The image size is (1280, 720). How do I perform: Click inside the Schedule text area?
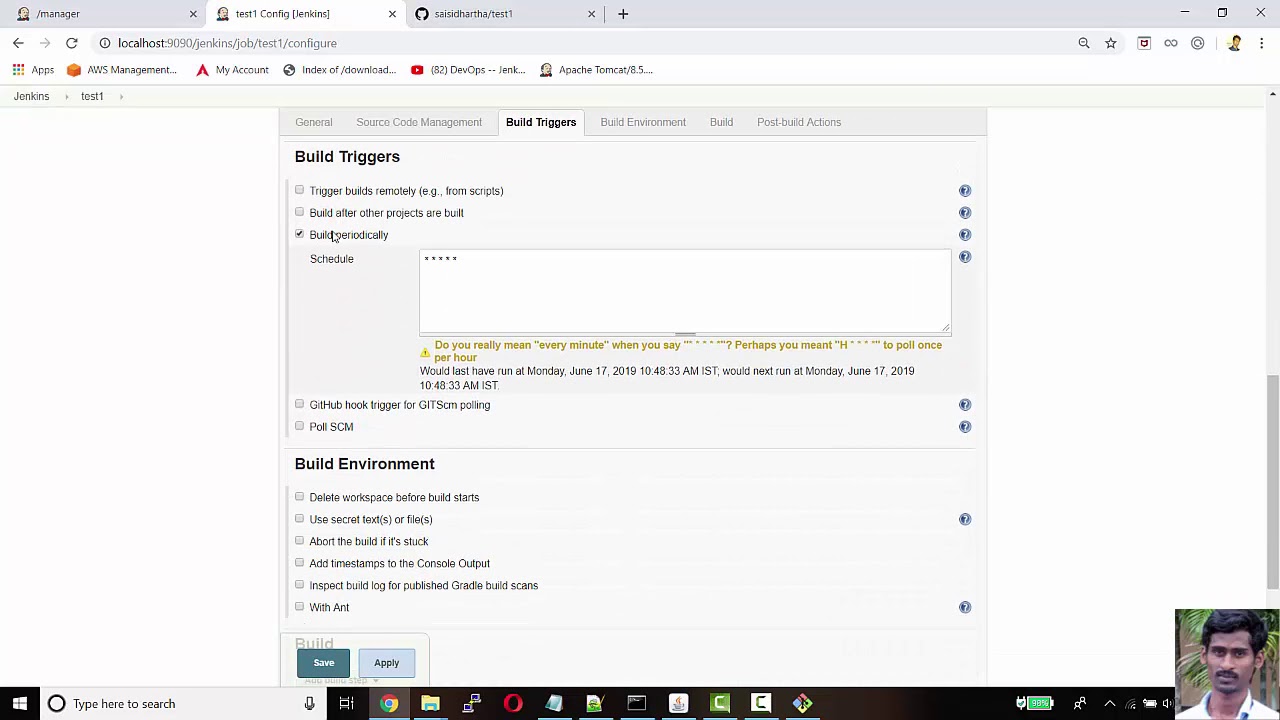pyautogui.click(x=685, y=291)
